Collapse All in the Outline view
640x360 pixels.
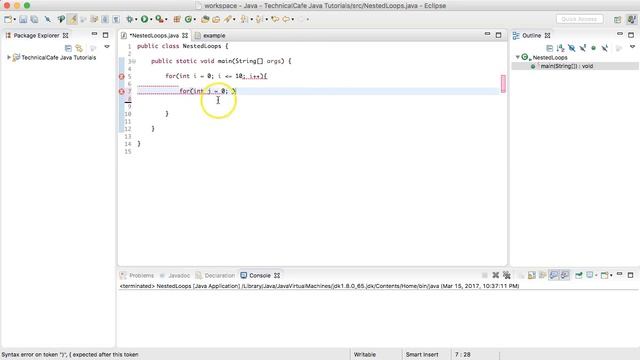[x=549, y=48]
